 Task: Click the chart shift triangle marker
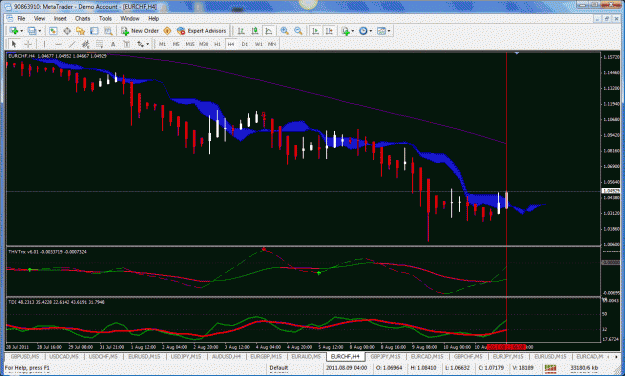click(517, 53)
